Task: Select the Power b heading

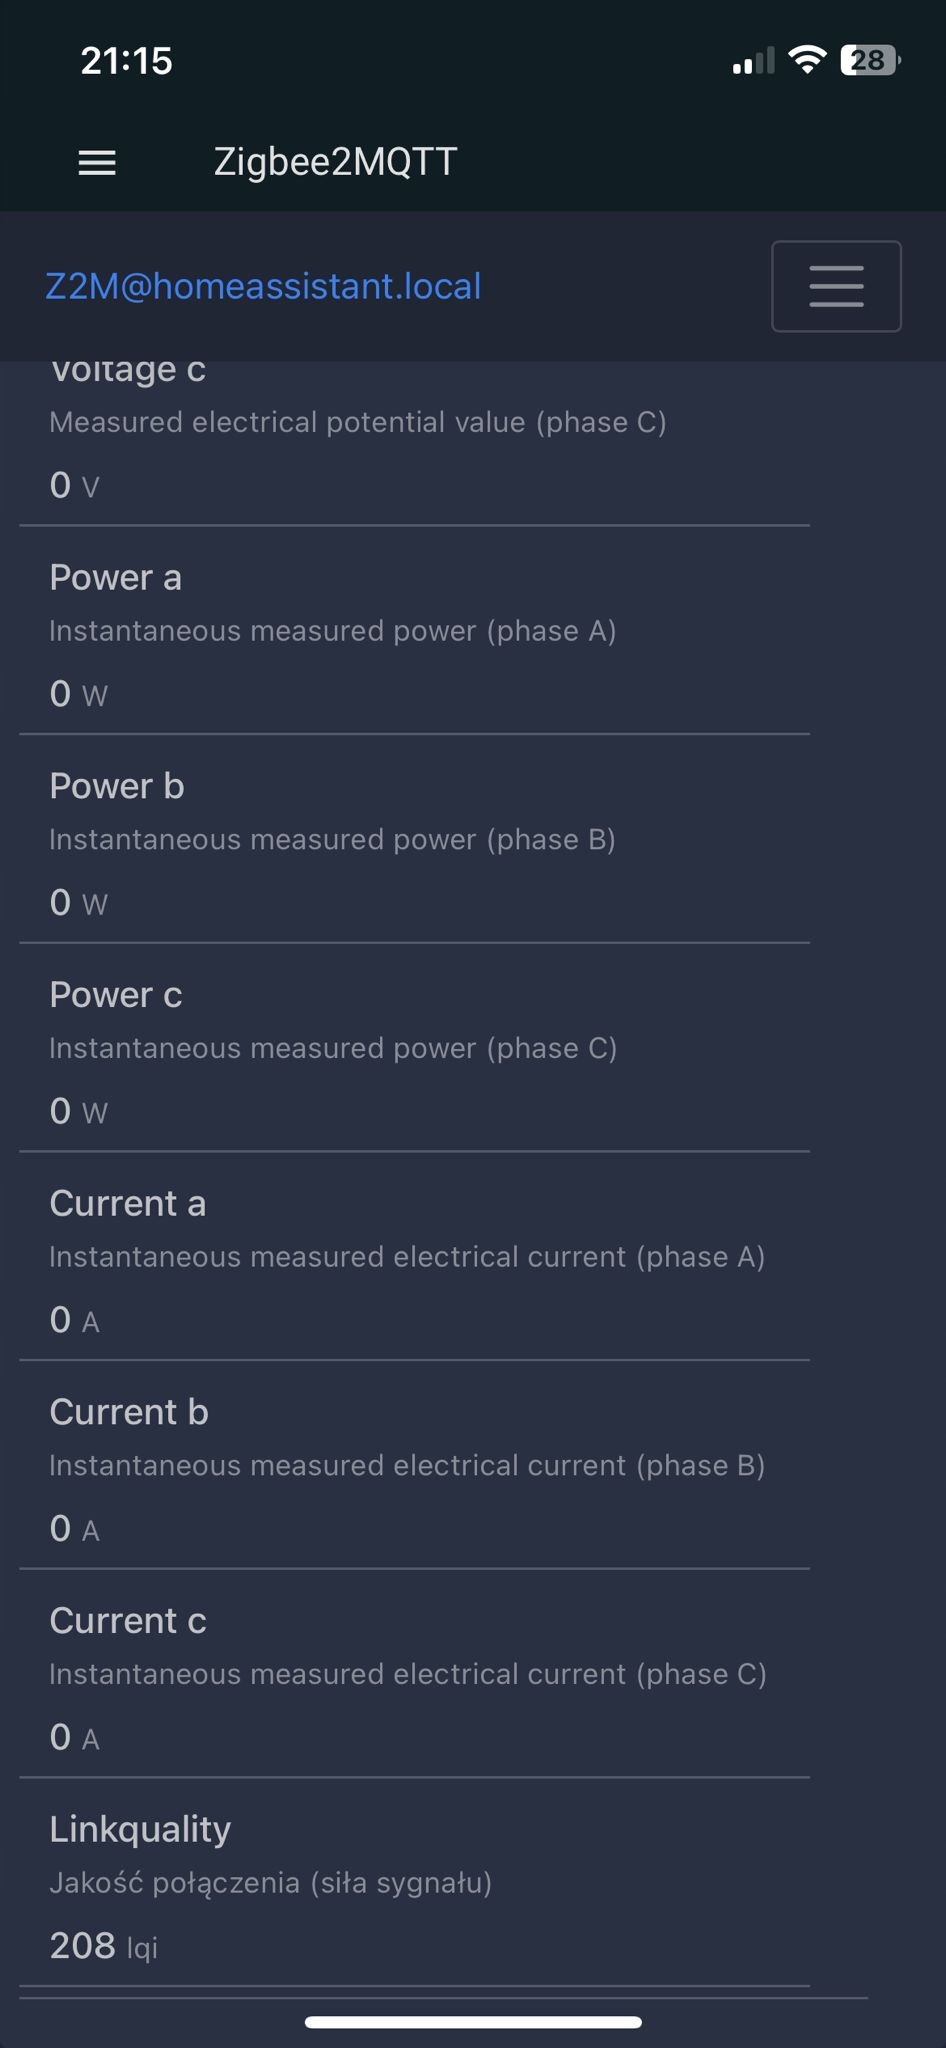Action: 117,787
